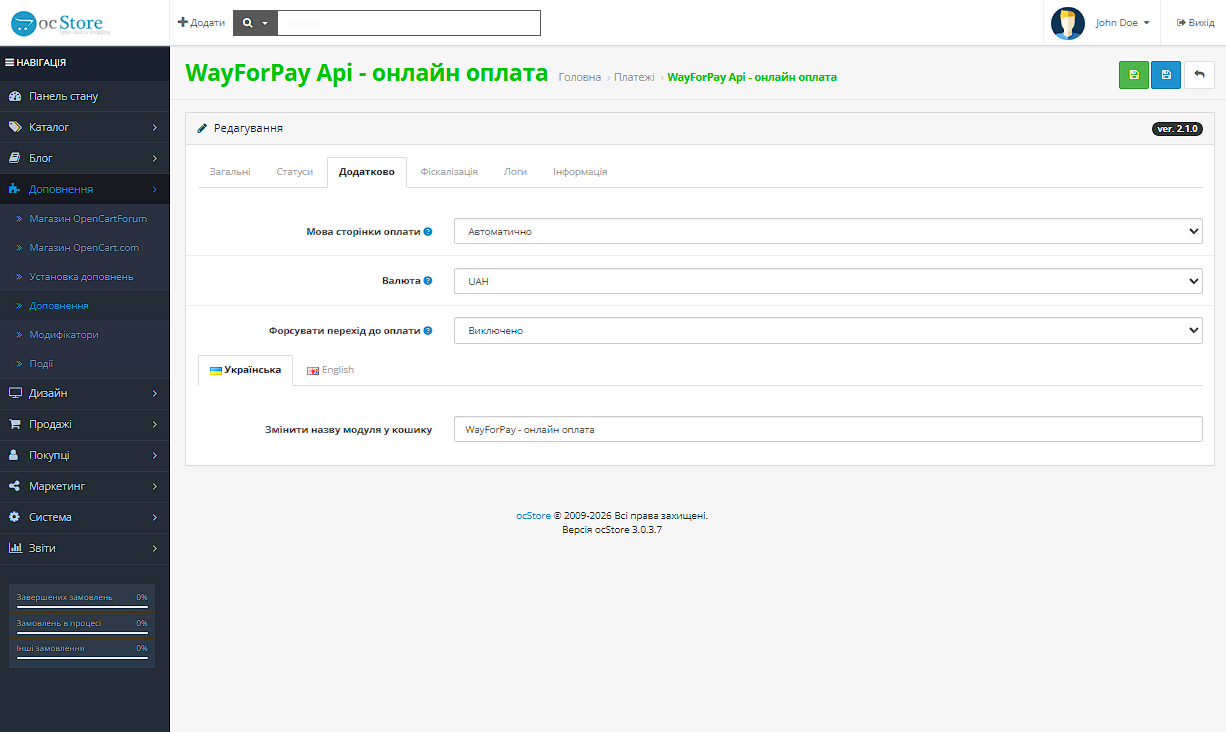
Task: Click the Блог book icon
Action: [x=15, y=158]
